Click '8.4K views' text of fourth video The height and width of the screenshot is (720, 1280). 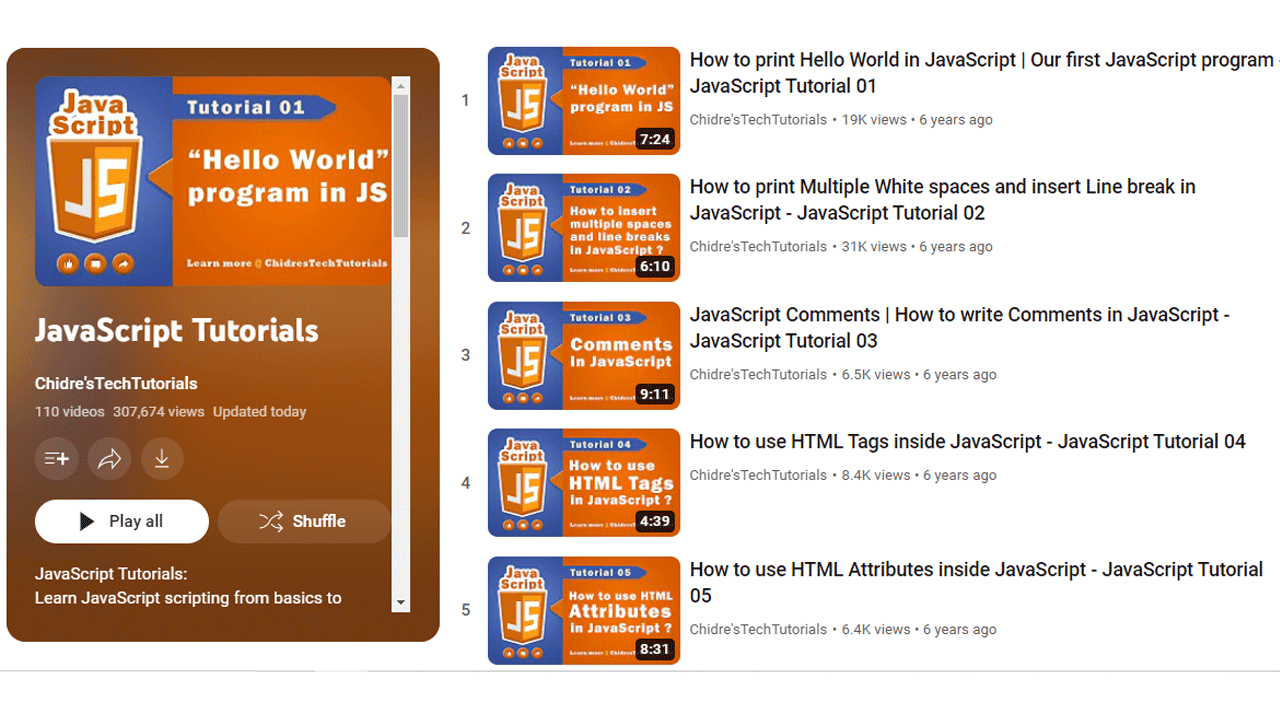pos(876,475)
